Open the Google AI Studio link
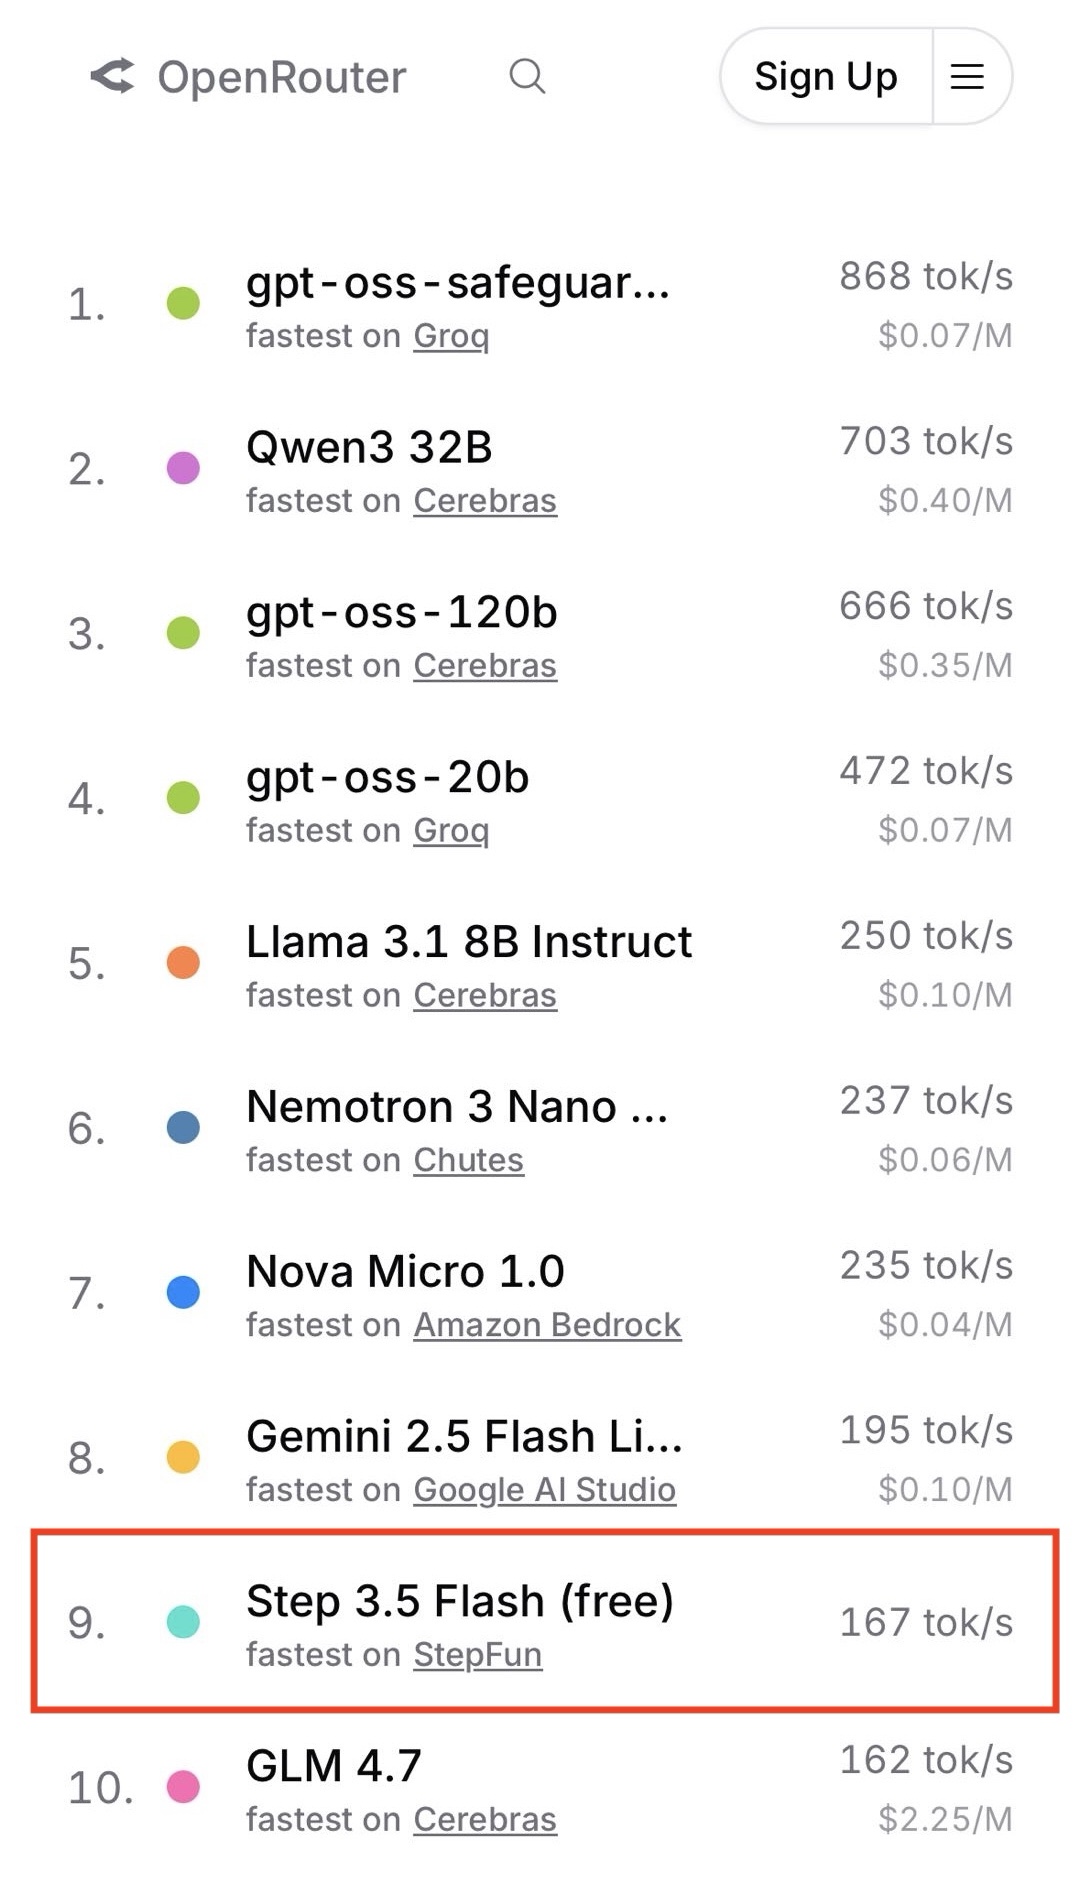Image resolution: width=1080 pixels, height=1891 pixels. (545, 1490)
